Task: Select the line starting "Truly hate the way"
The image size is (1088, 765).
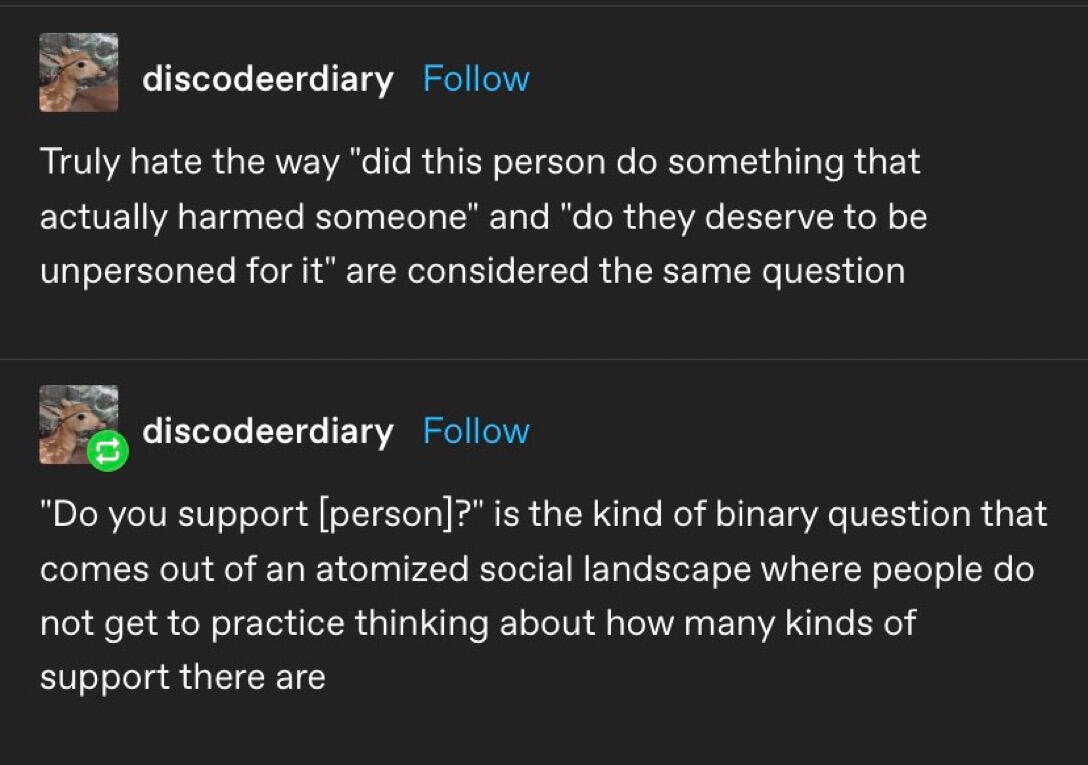Action: coord(480,162)
